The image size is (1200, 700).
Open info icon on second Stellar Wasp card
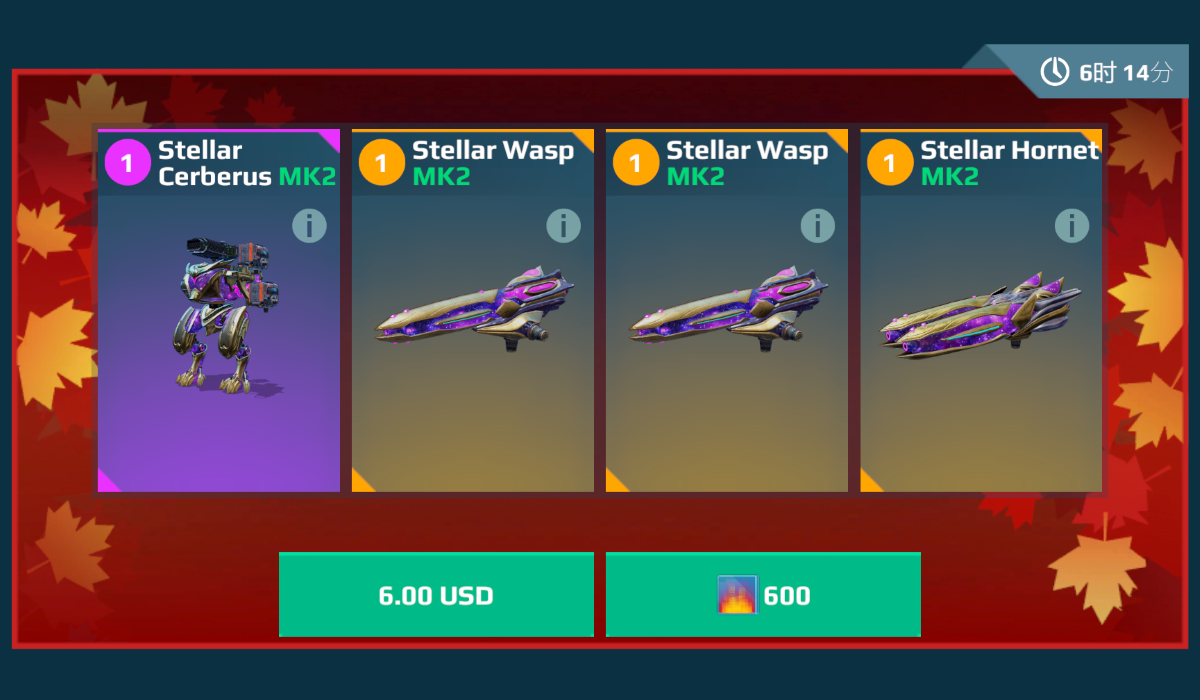click(817, 226)
